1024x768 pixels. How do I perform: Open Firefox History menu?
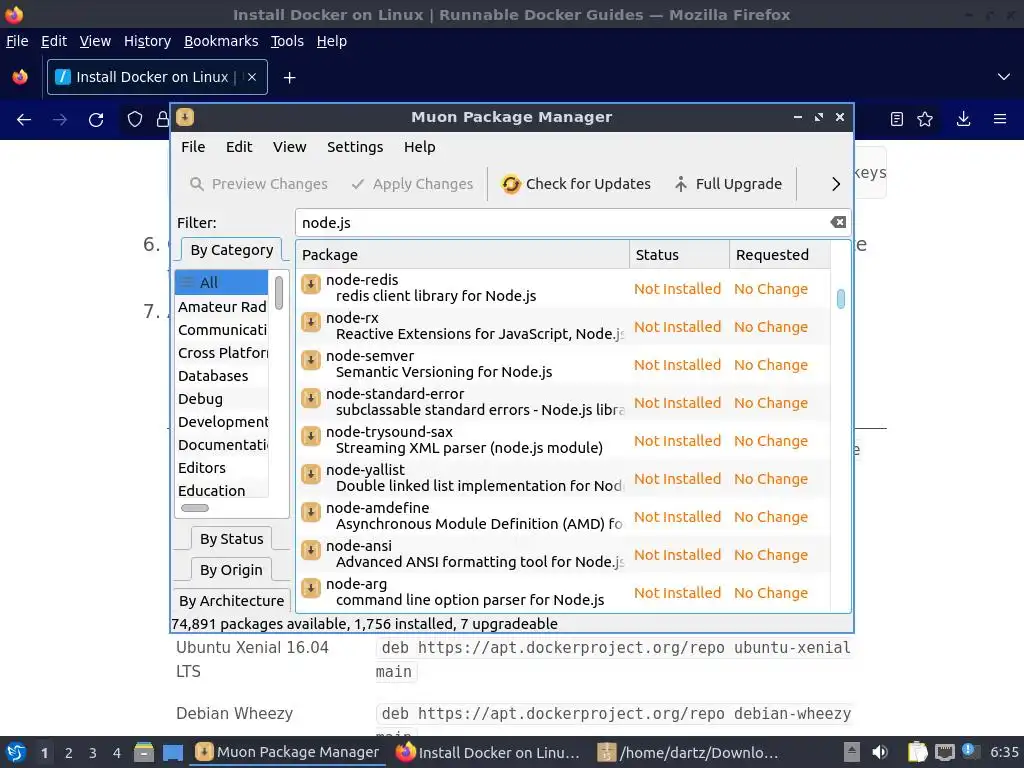(147, 41)
